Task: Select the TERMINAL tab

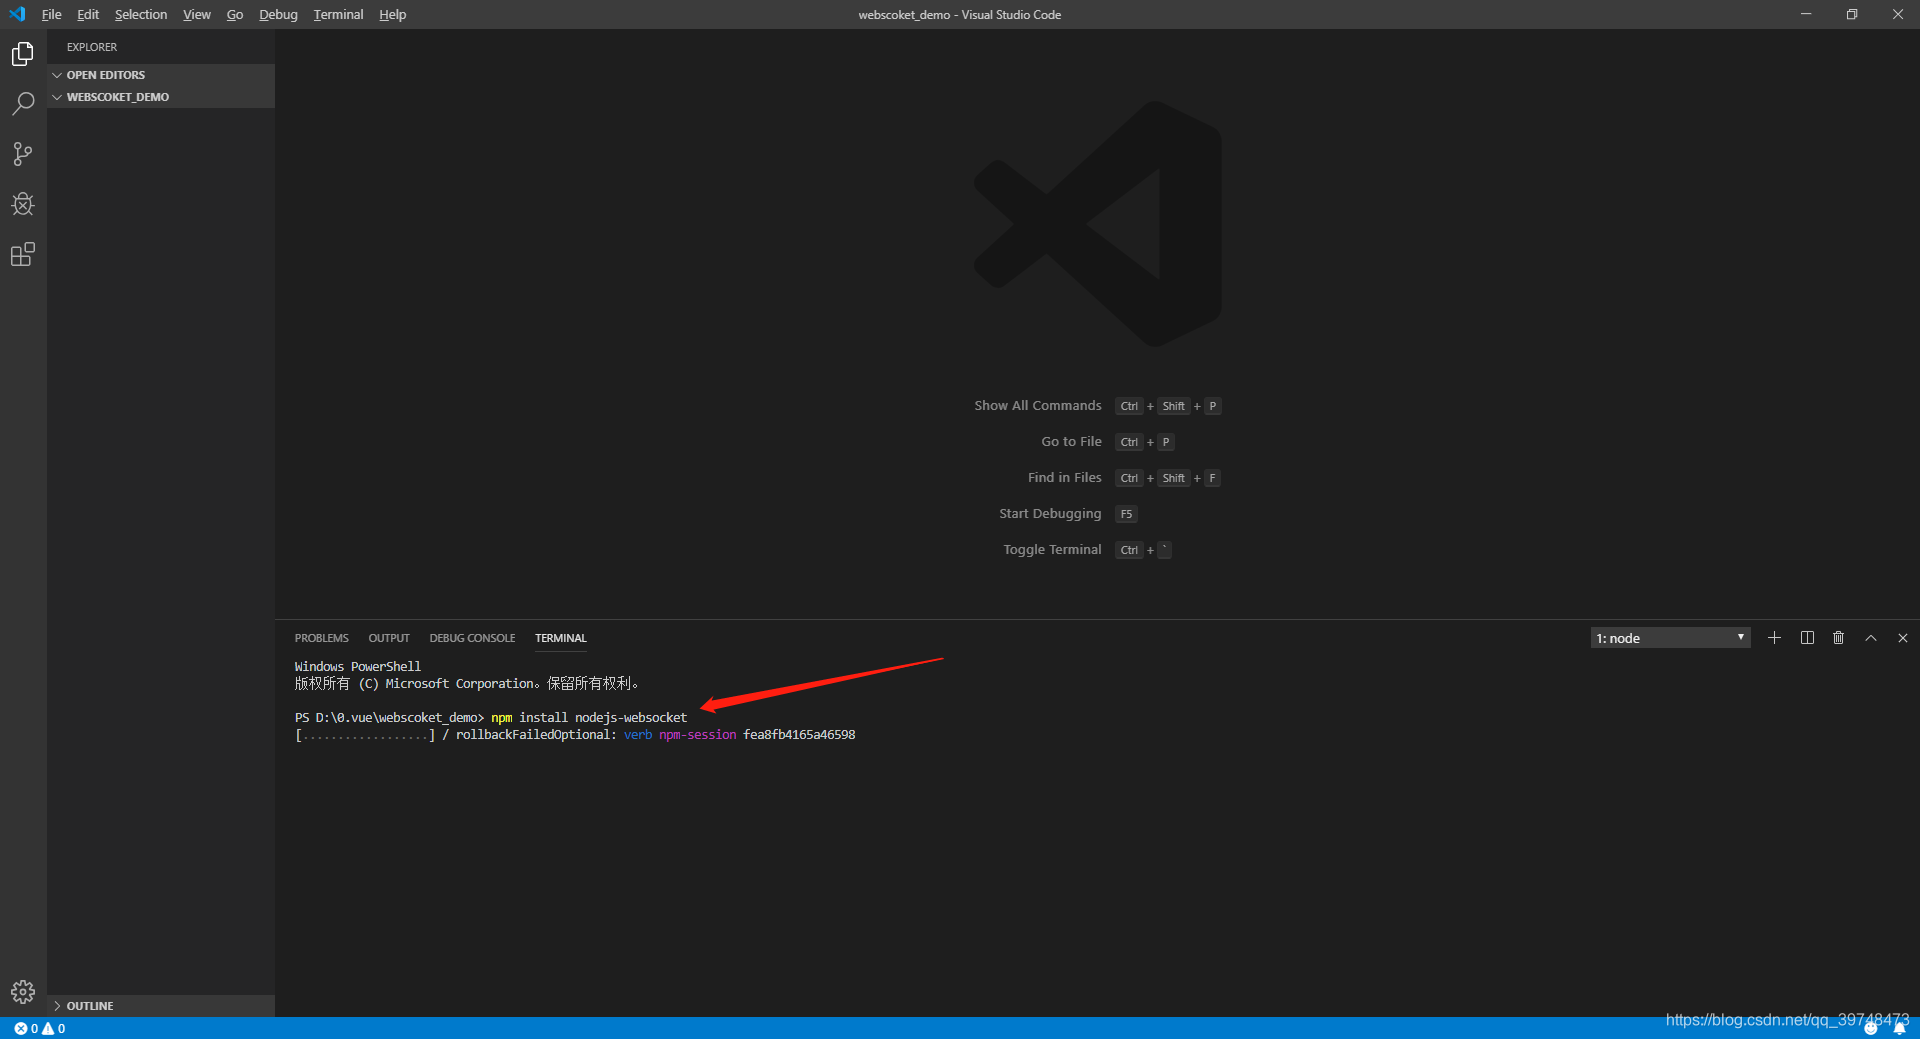Action: [561, 638]
